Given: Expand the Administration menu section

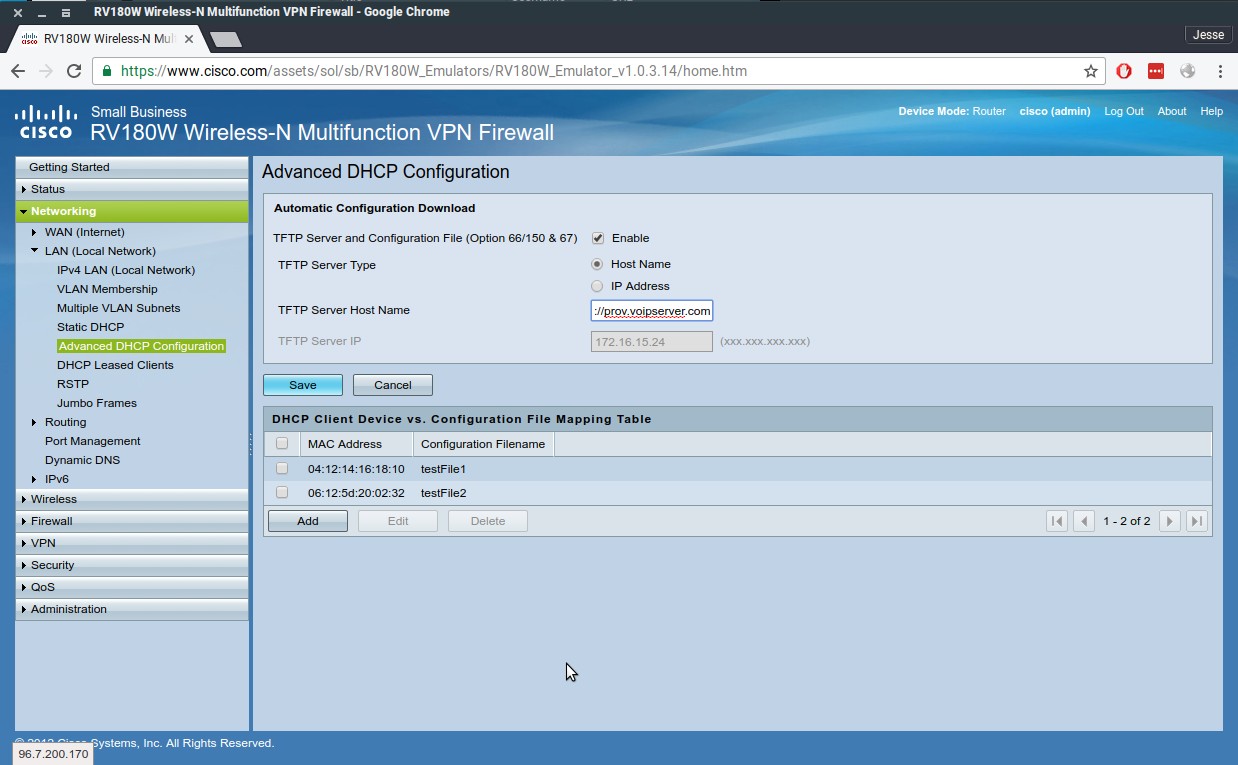Looking at the screenshot, I should (132, 609).
